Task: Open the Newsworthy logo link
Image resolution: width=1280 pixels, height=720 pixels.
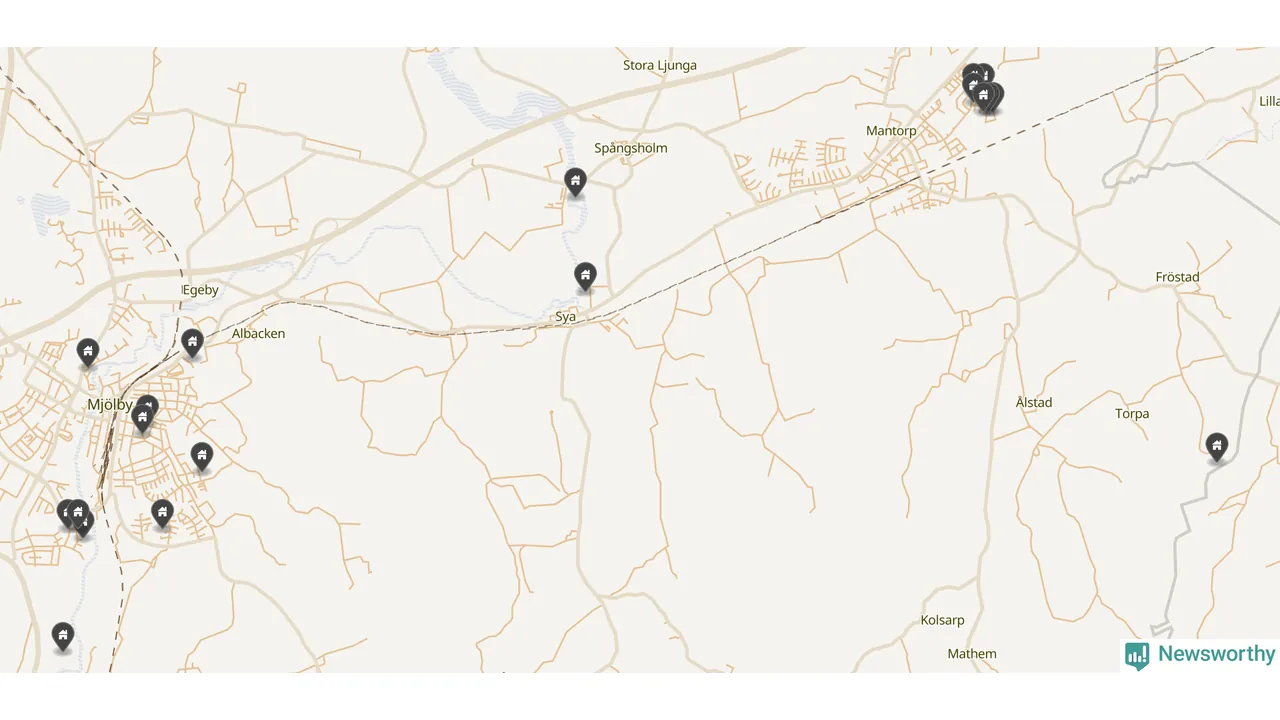Action: pyautogui.click(x=1200, y=655)
